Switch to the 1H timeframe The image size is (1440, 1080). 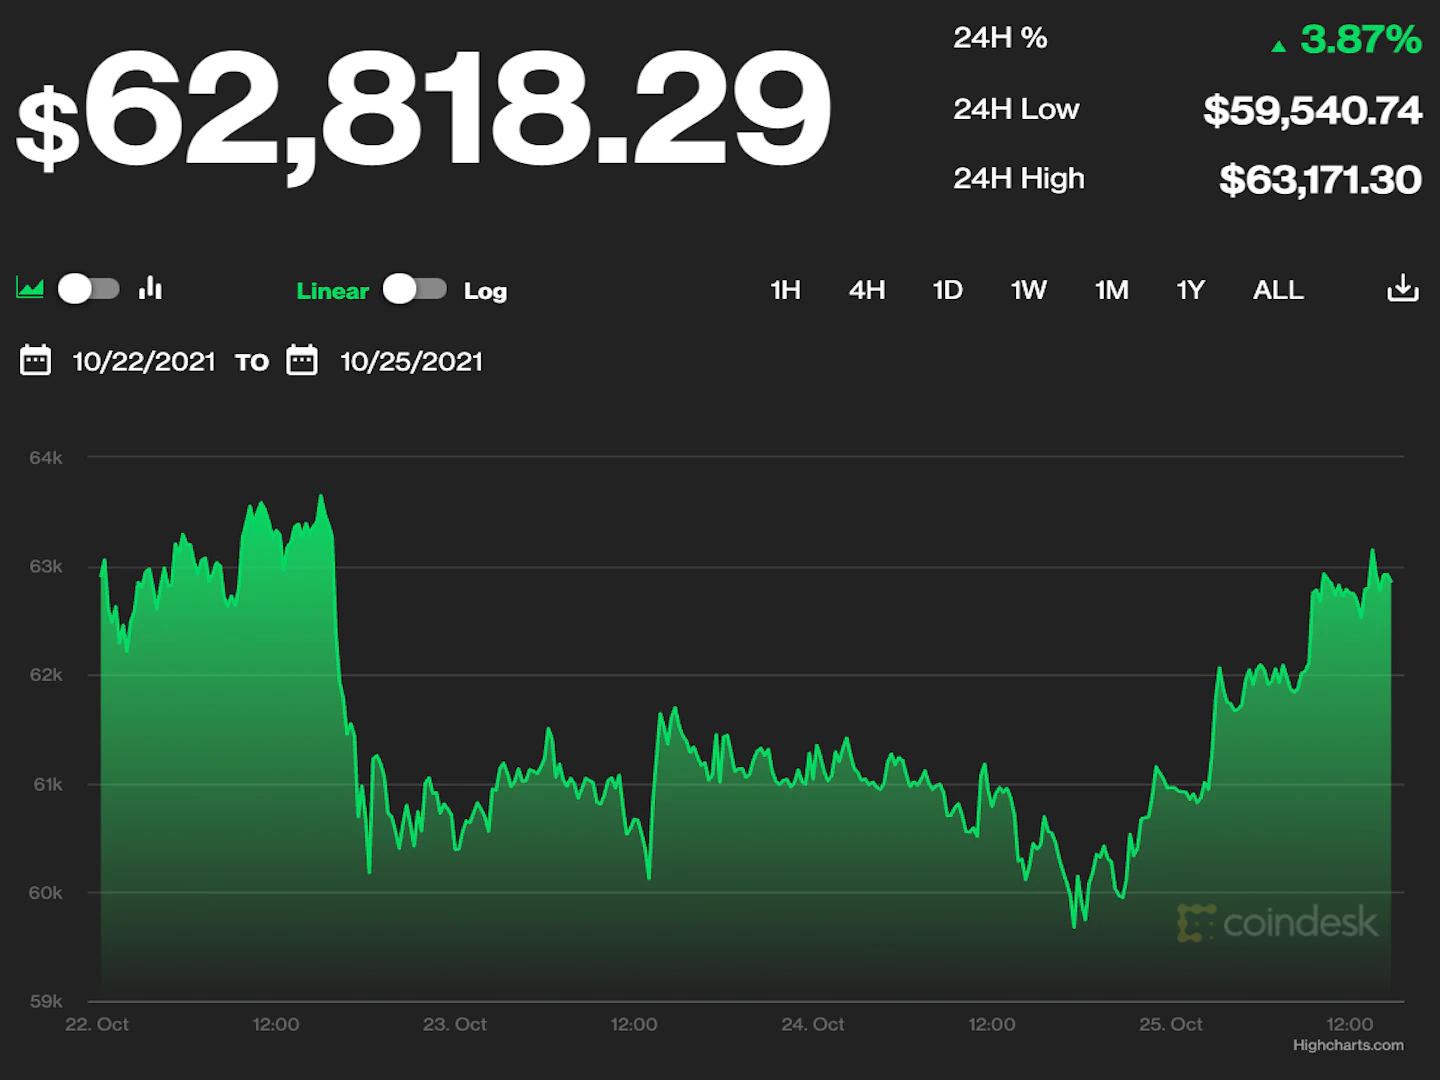click(785, 290)
